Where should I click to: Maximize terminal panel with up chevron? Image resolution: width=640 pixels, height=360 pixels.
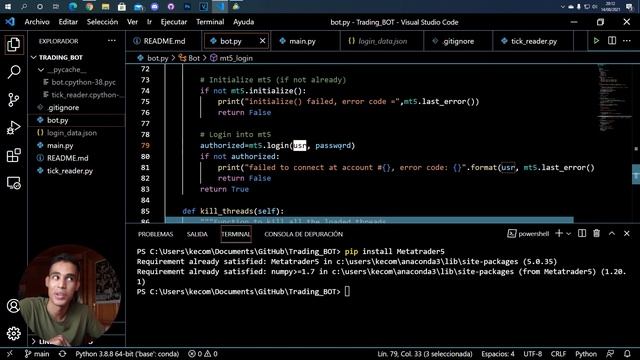pyautogui.click(x=612, y=233)
